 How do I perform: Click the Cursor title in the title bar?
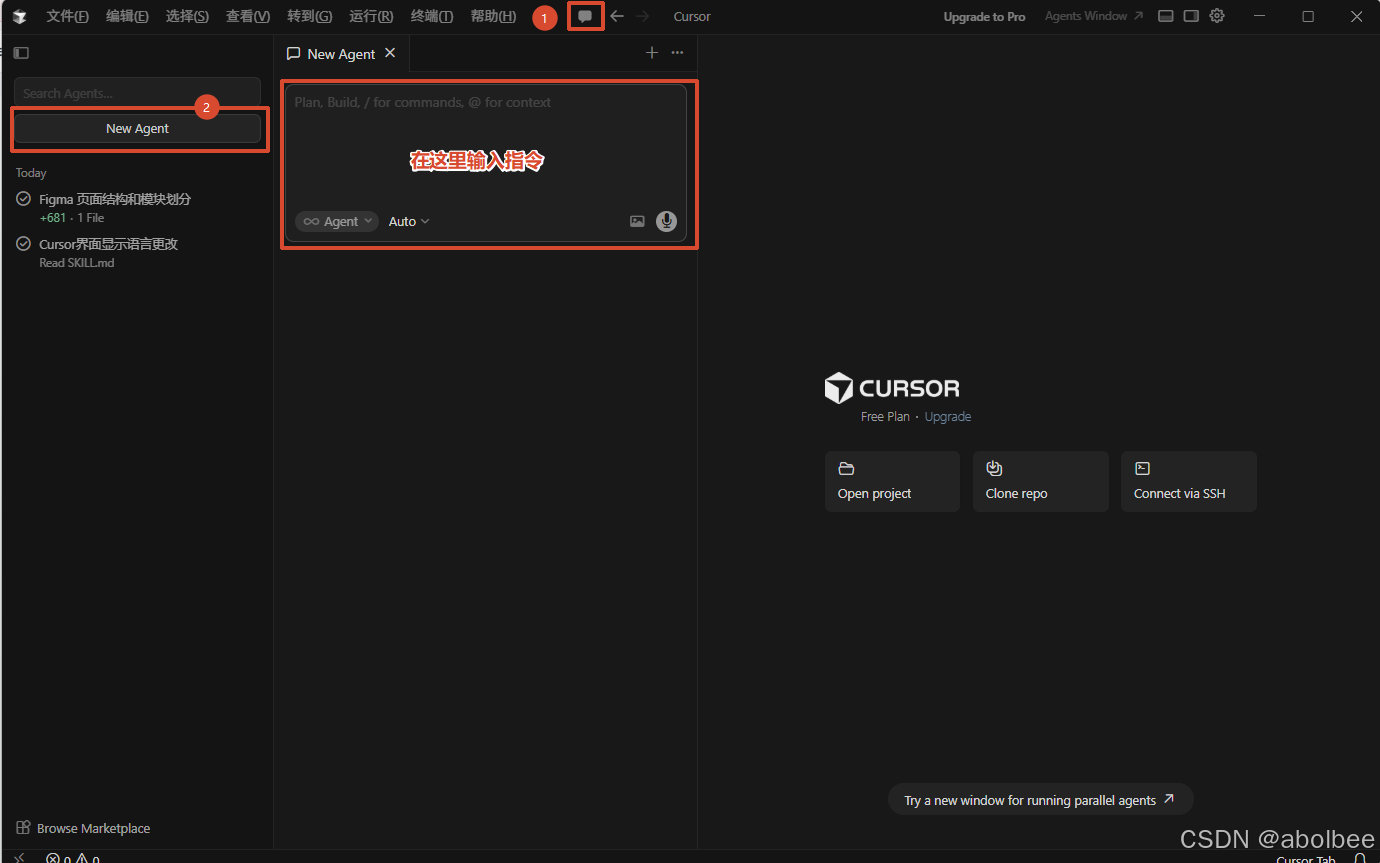point(692,16)
